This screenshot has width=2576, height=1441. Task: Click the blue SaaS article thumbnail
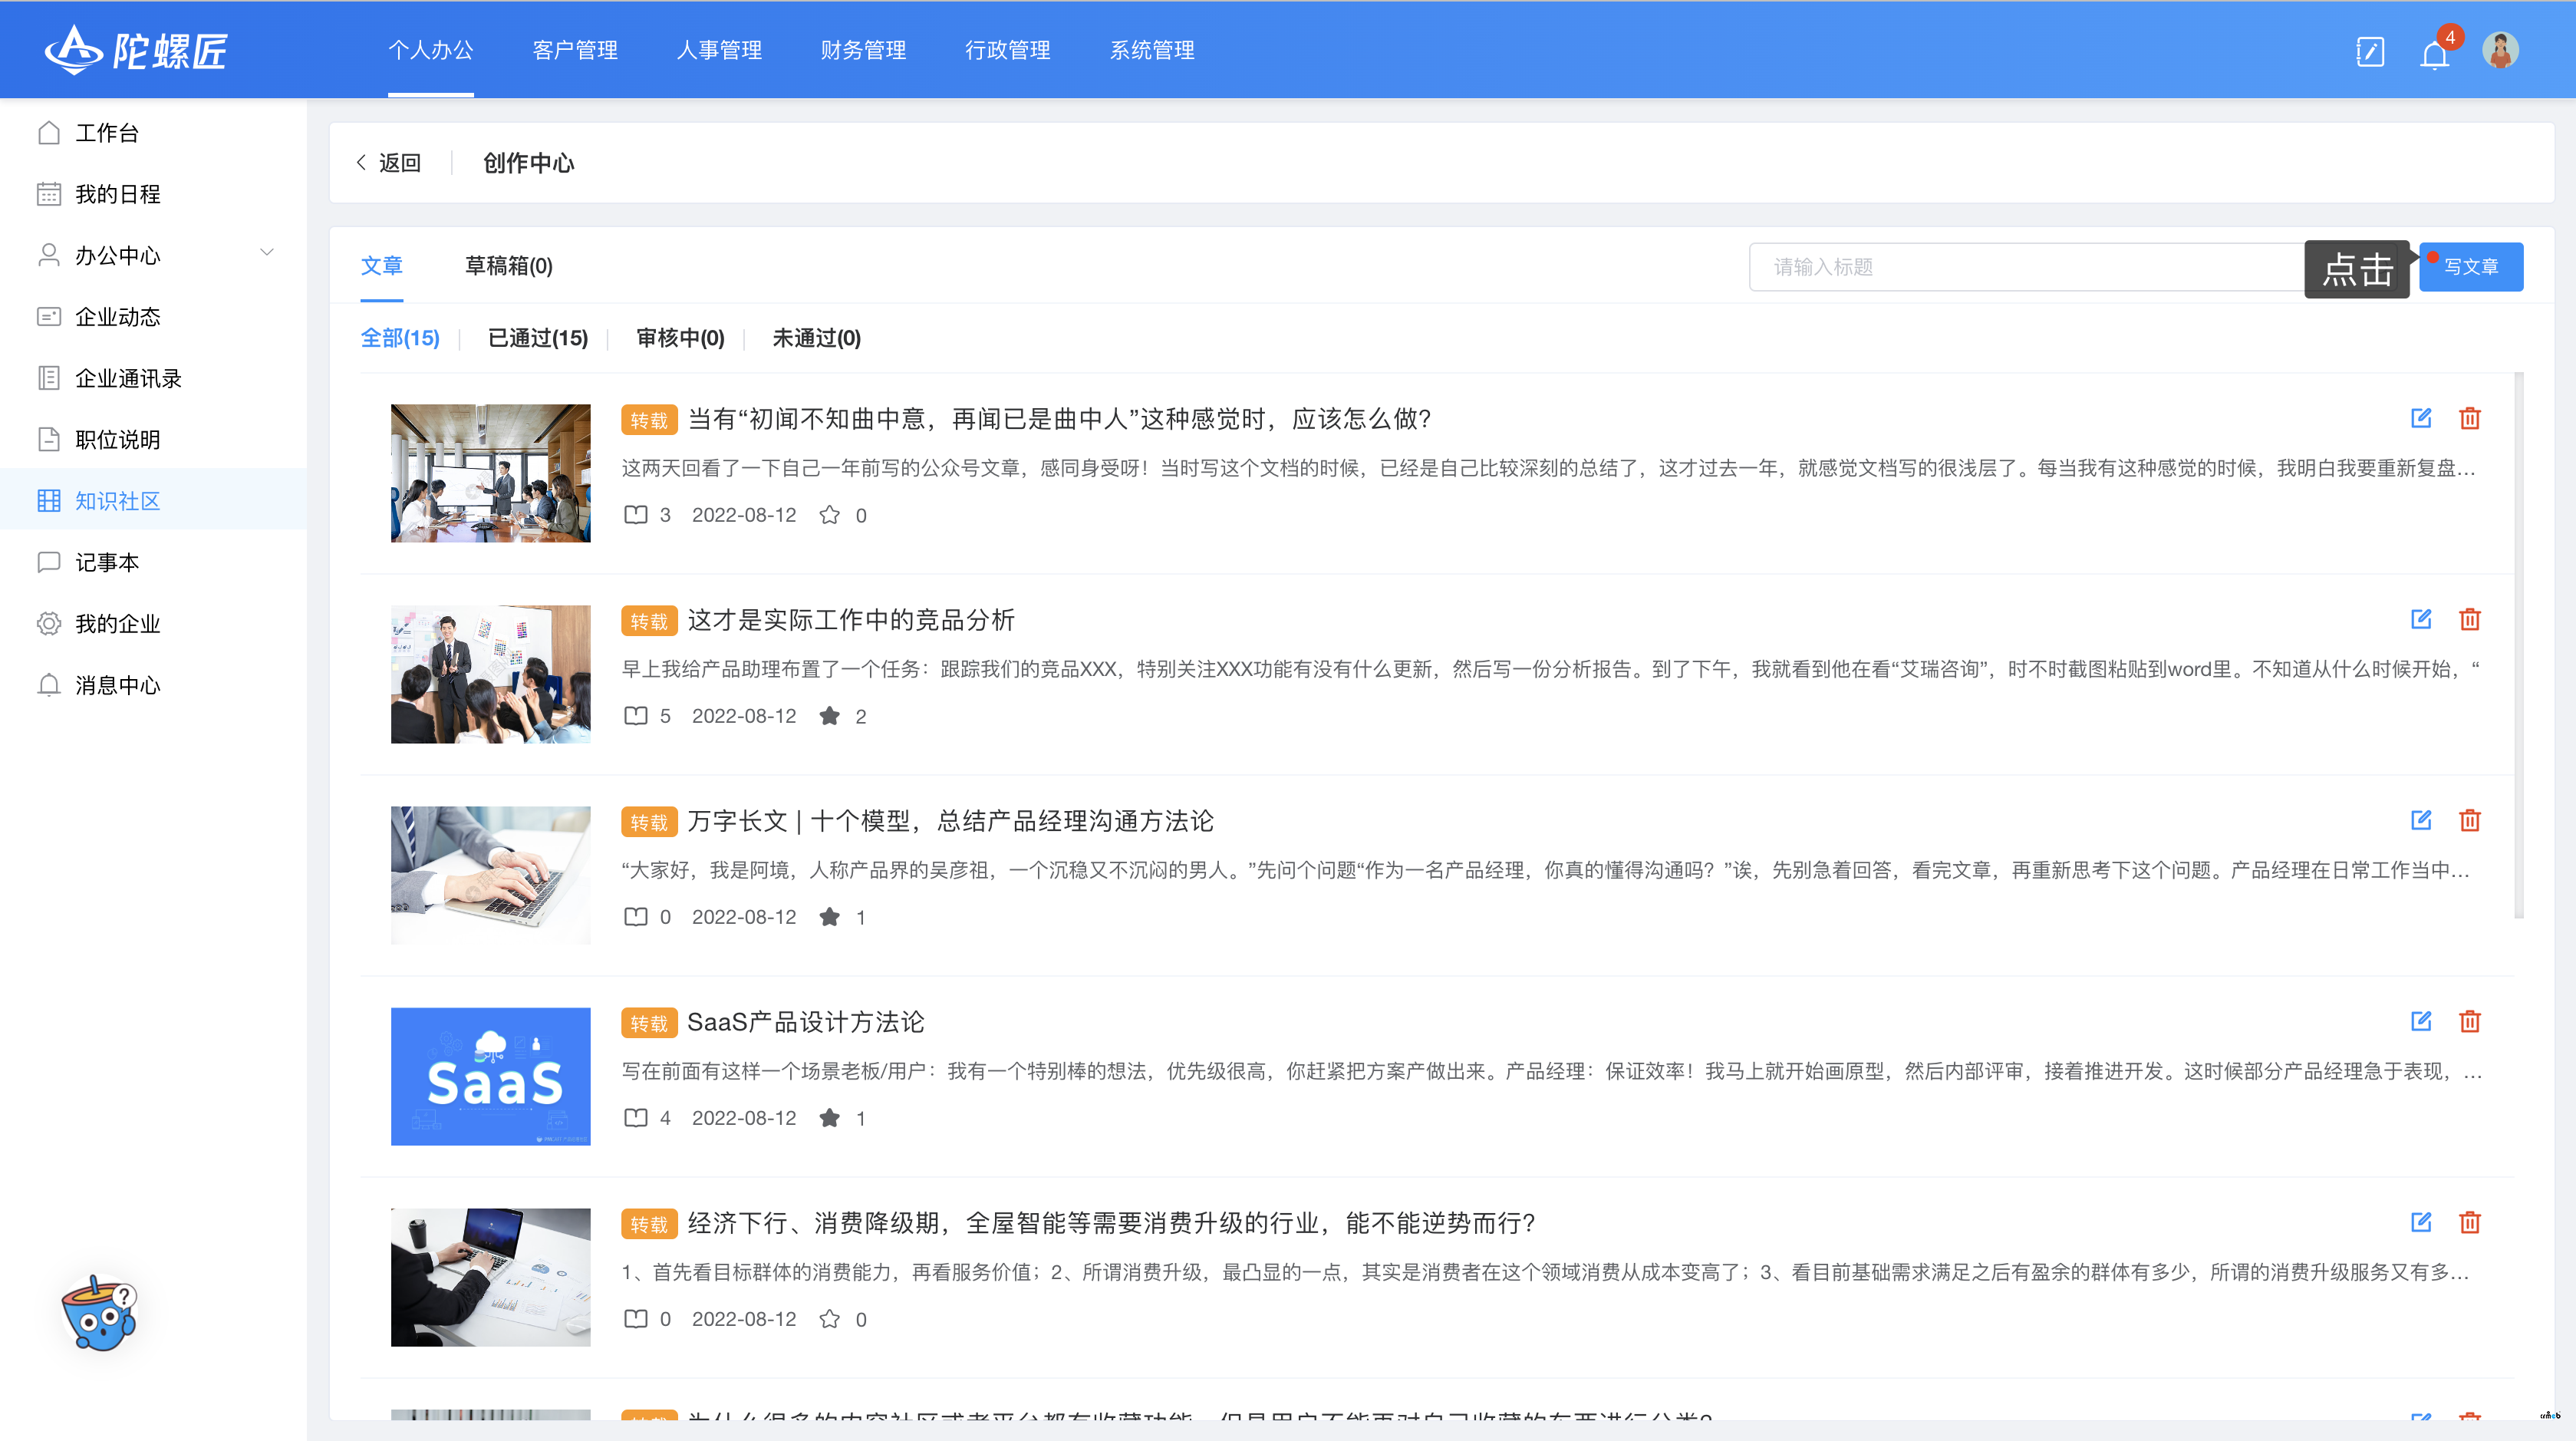[x=490, y=1076]
